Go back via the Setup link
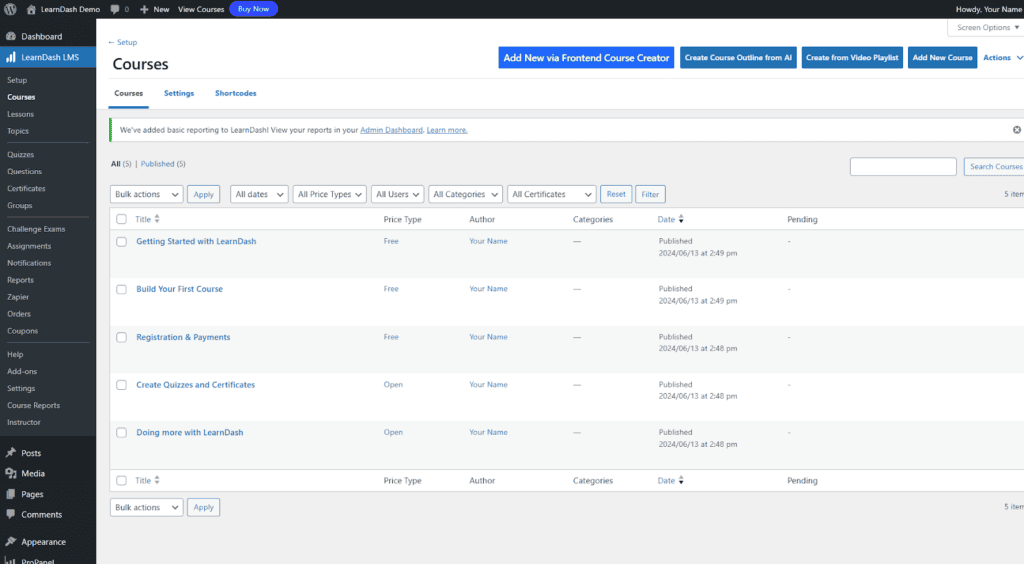Image resolution: width=1024 pixels, height=564 pixels. click(x=123, y=42)
